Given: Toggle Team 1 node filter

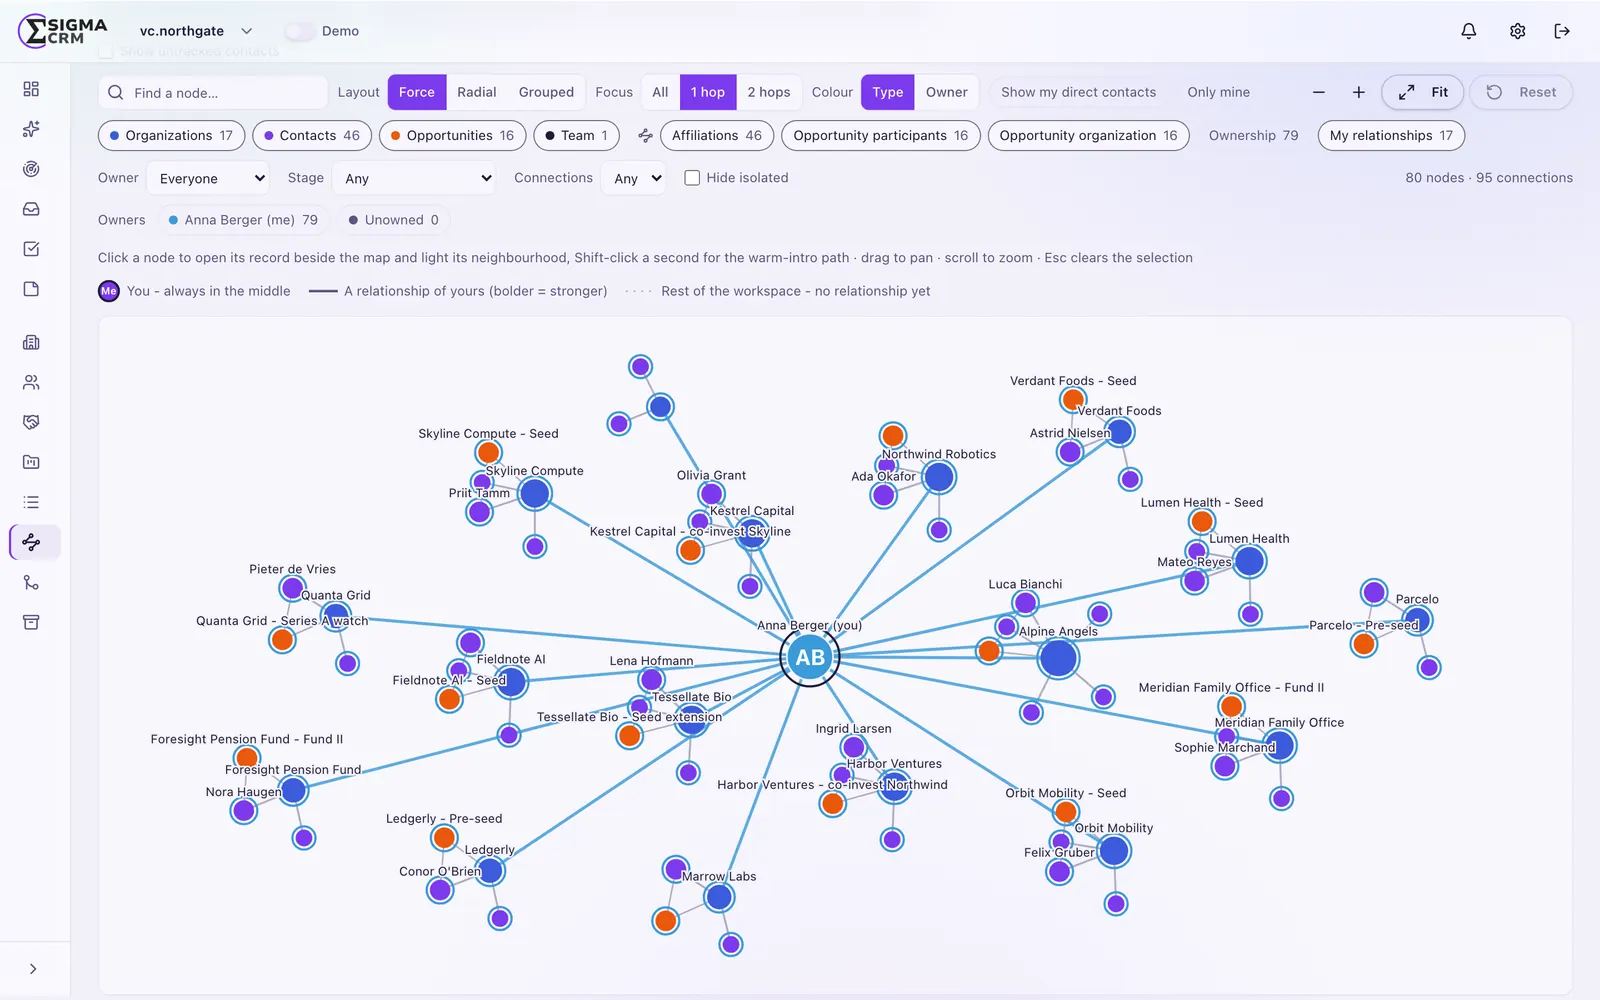Looking at the screenshot, I should 577,135.
